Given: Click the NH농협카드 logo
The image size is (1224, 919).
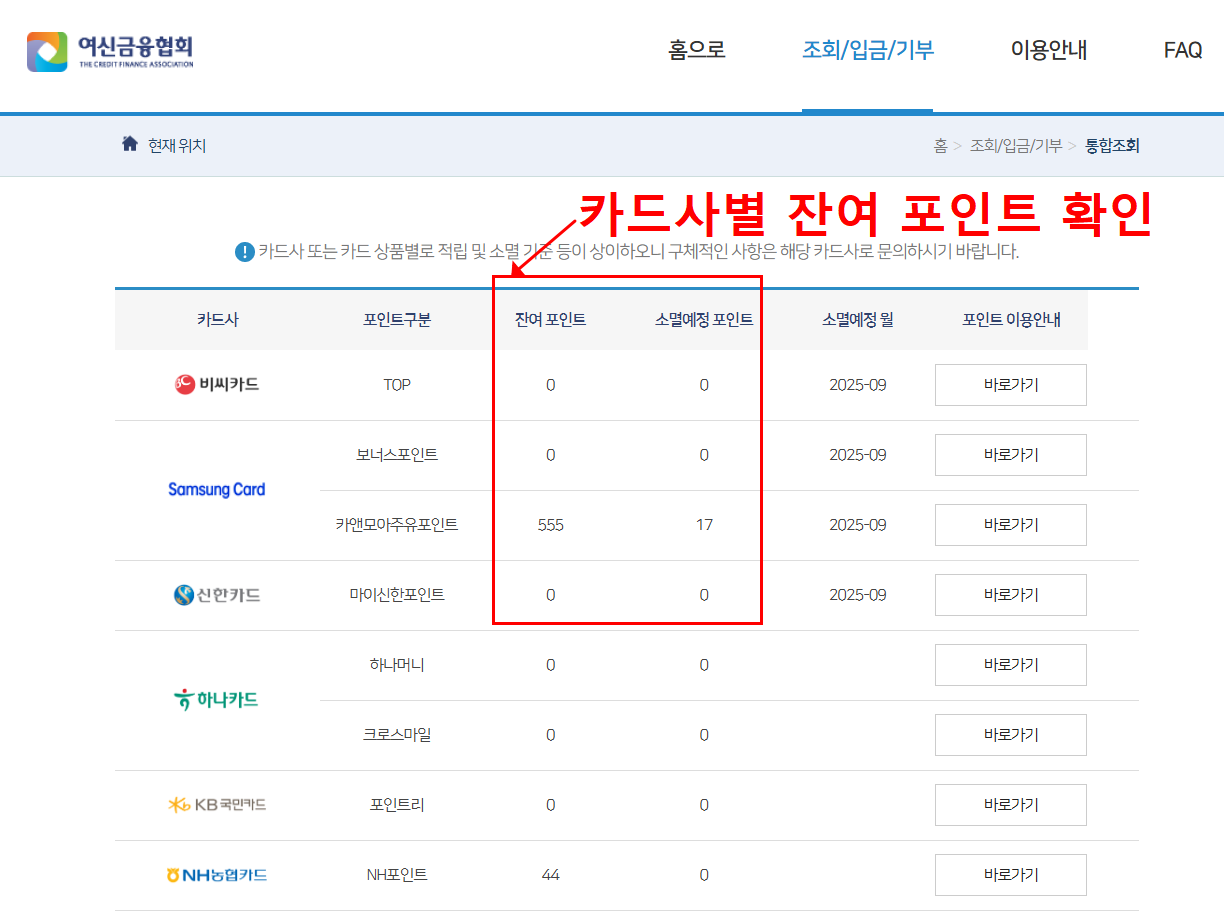Looking at the screenshot, I should 217,875.
